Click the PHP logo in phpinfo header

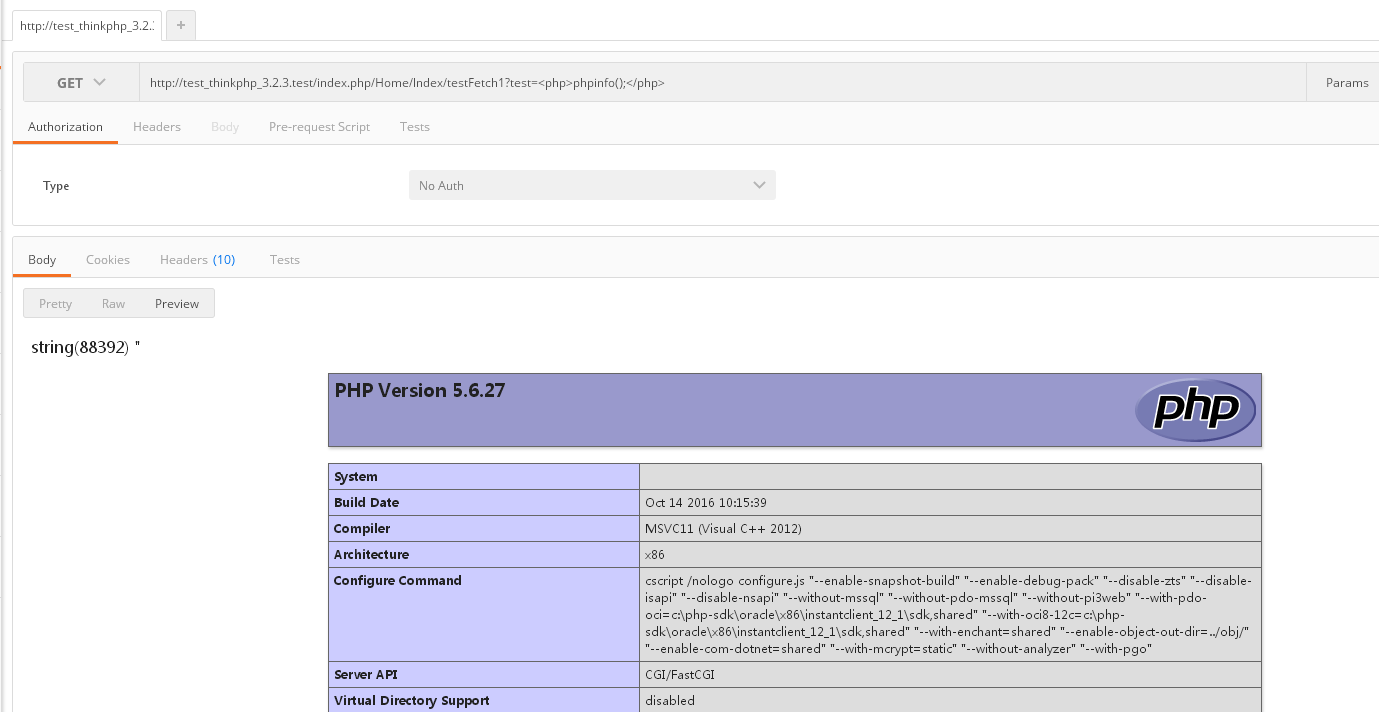(1196, 410)
